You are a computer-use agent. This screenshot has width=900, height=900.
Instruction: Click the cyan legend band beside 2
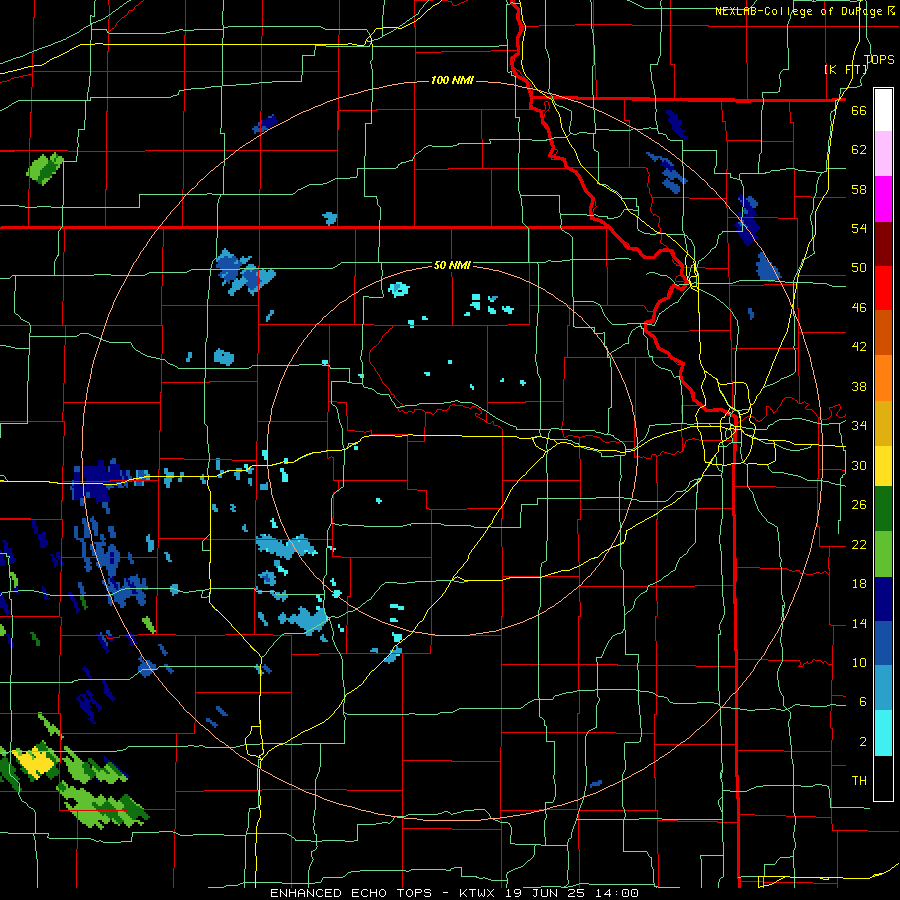click(x=883, y=733)
